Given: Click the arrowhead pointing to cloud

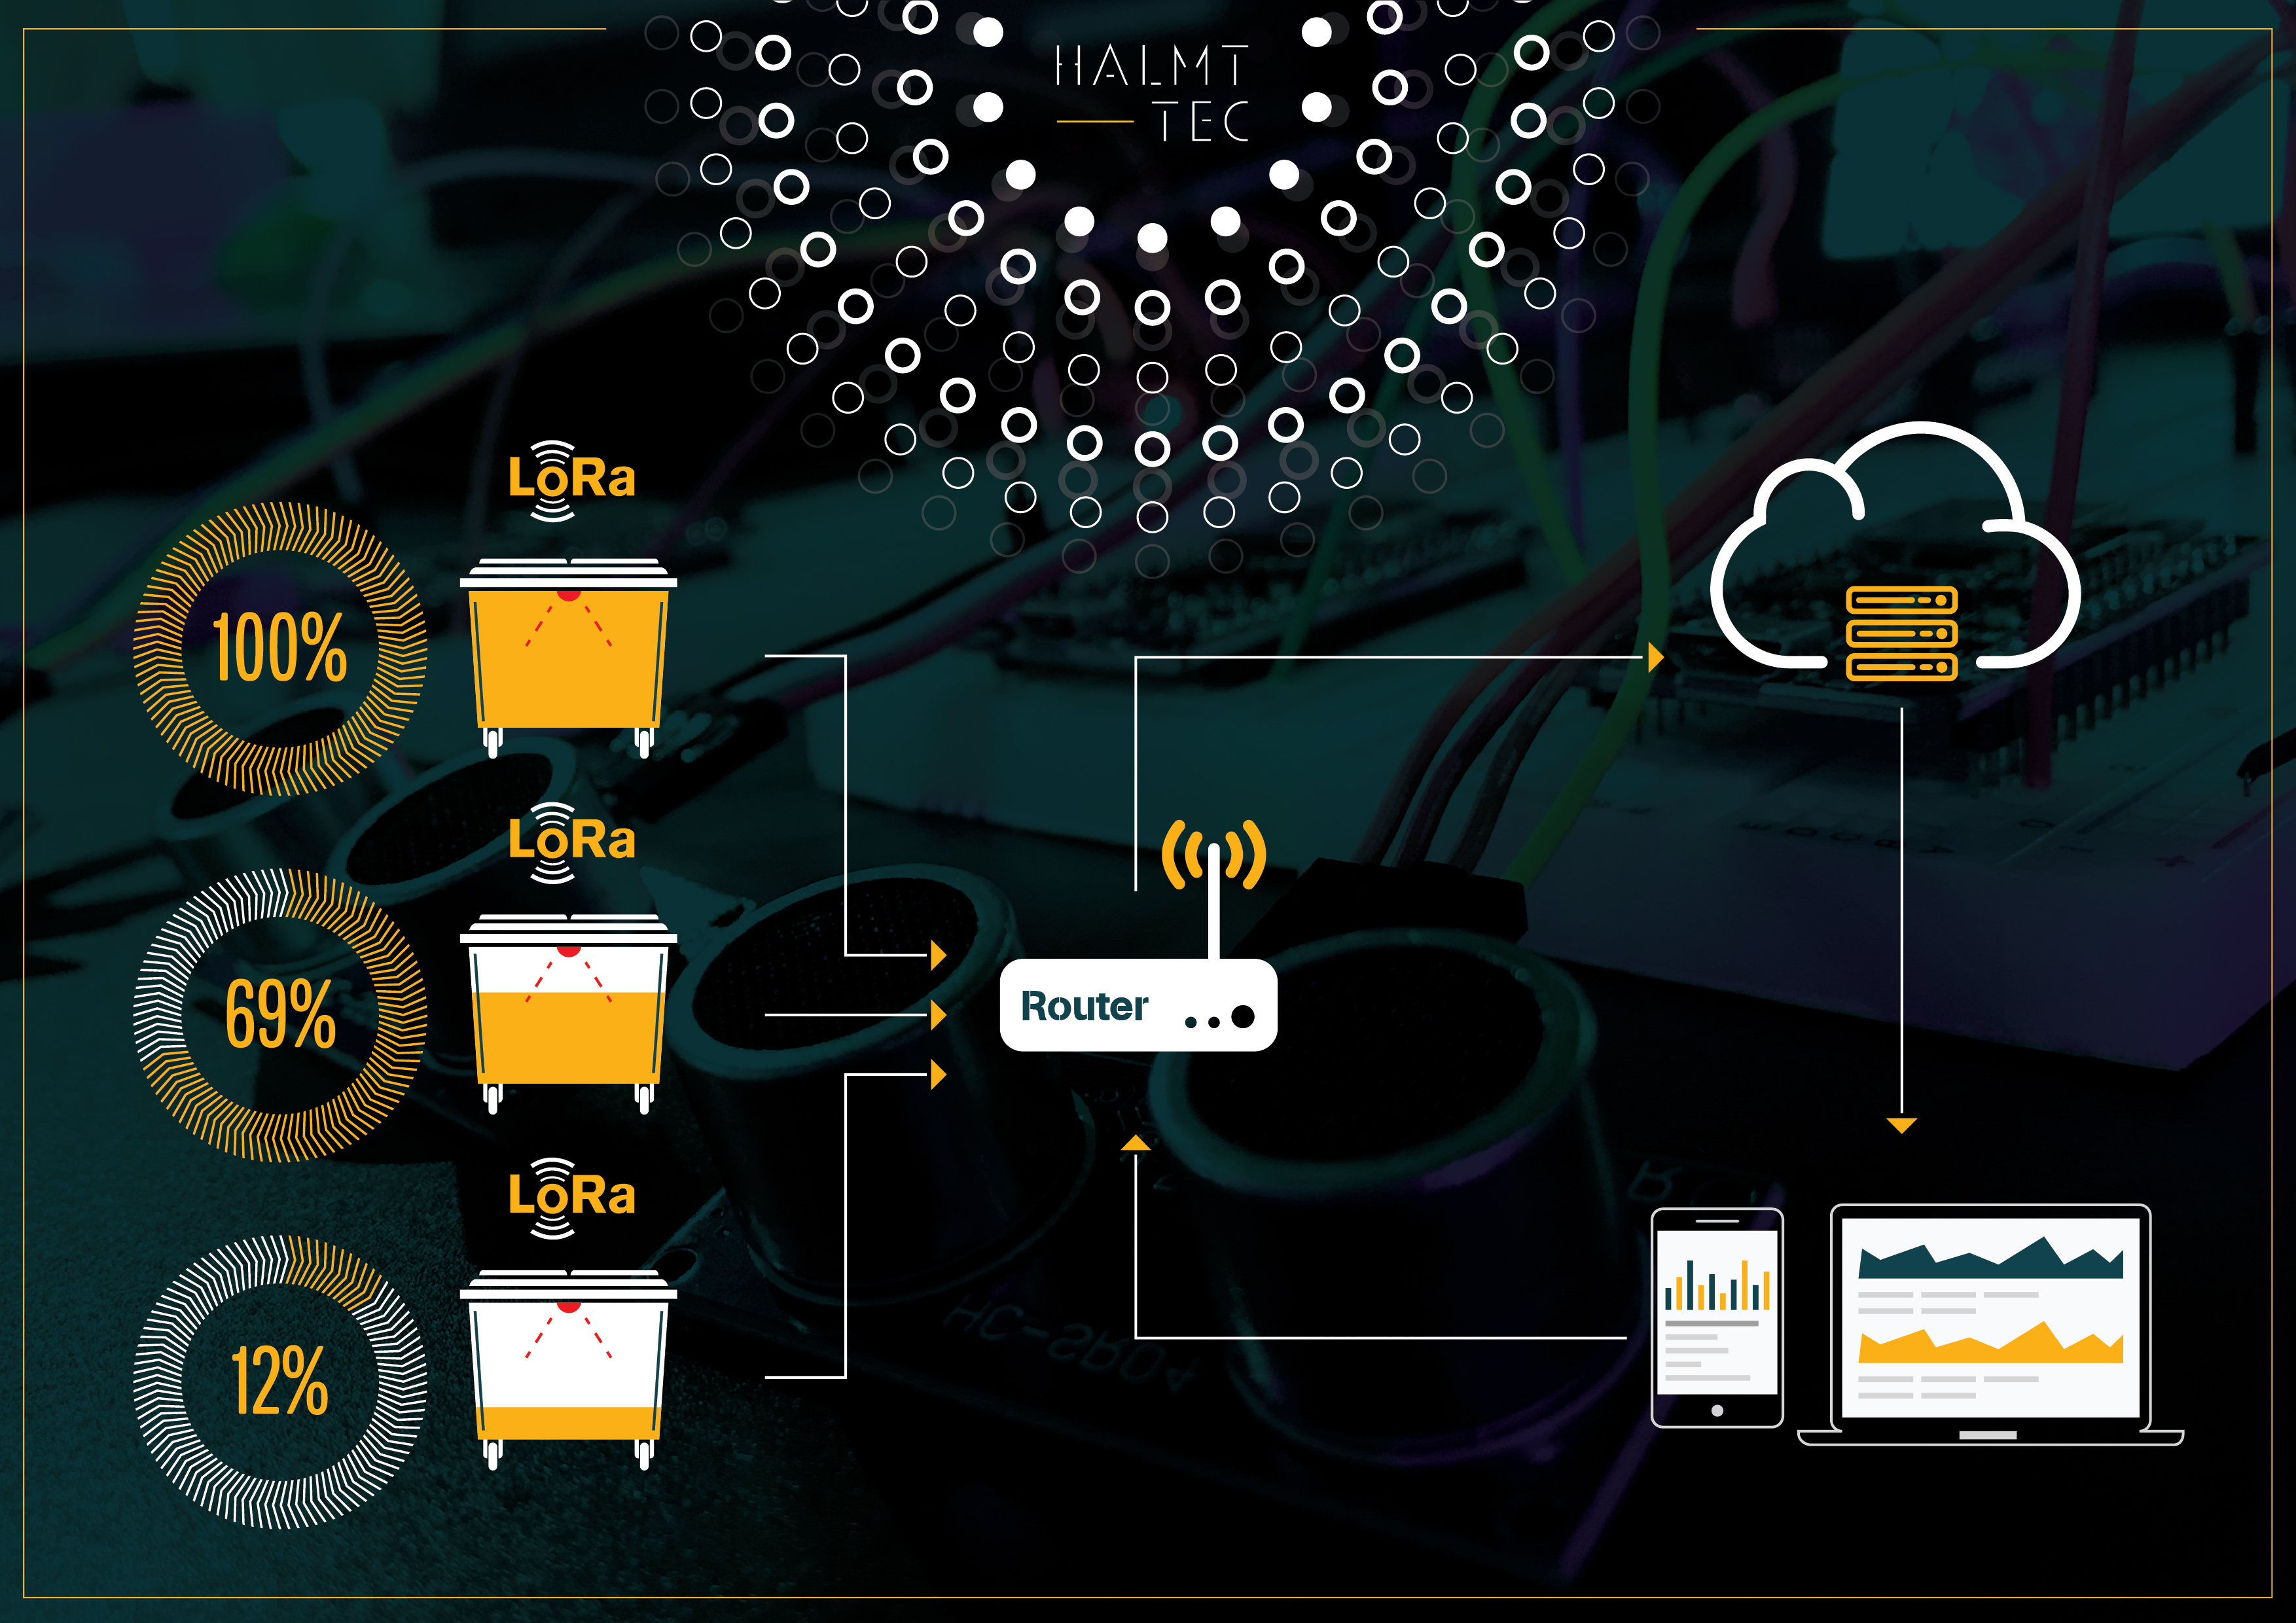Looking at the screenshot, I should coord(1655,657).
